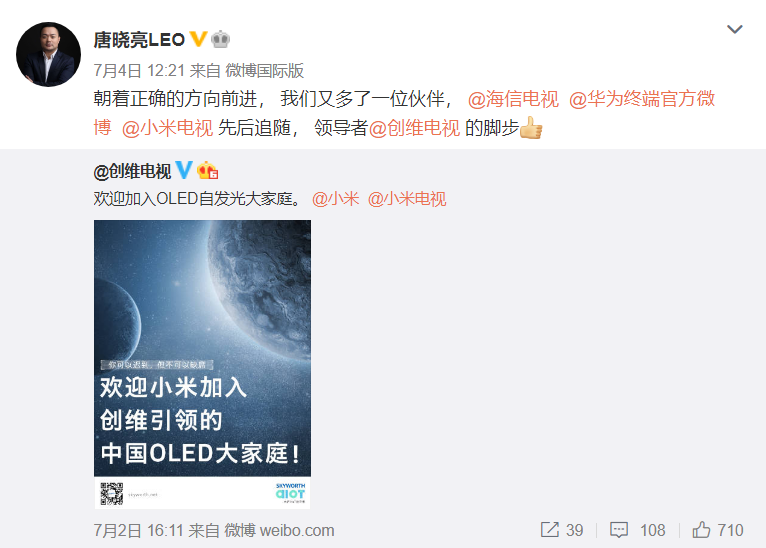View the OLED planet poster image

click(x=202, y=364)
